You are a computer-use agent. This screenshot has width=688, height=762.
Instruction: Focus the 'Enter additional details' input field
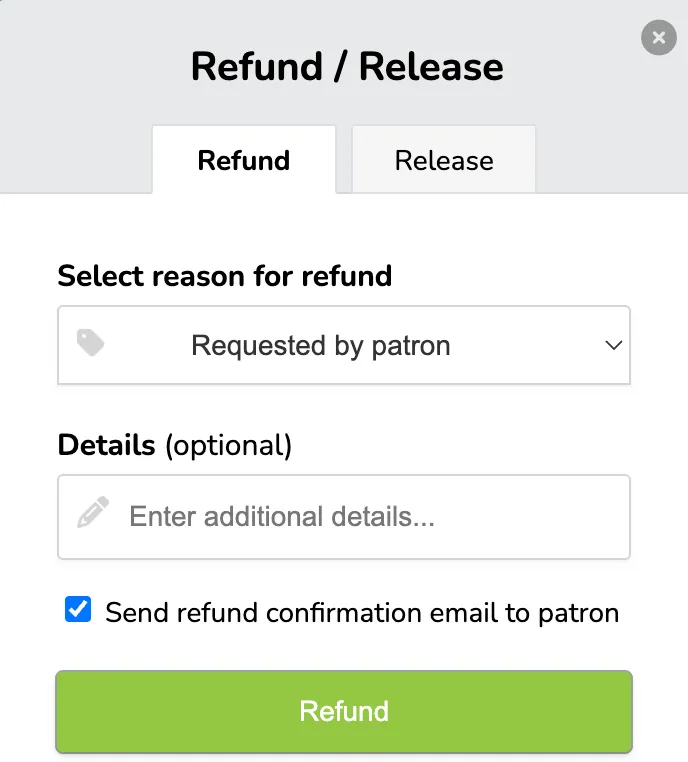coord(344,517)
